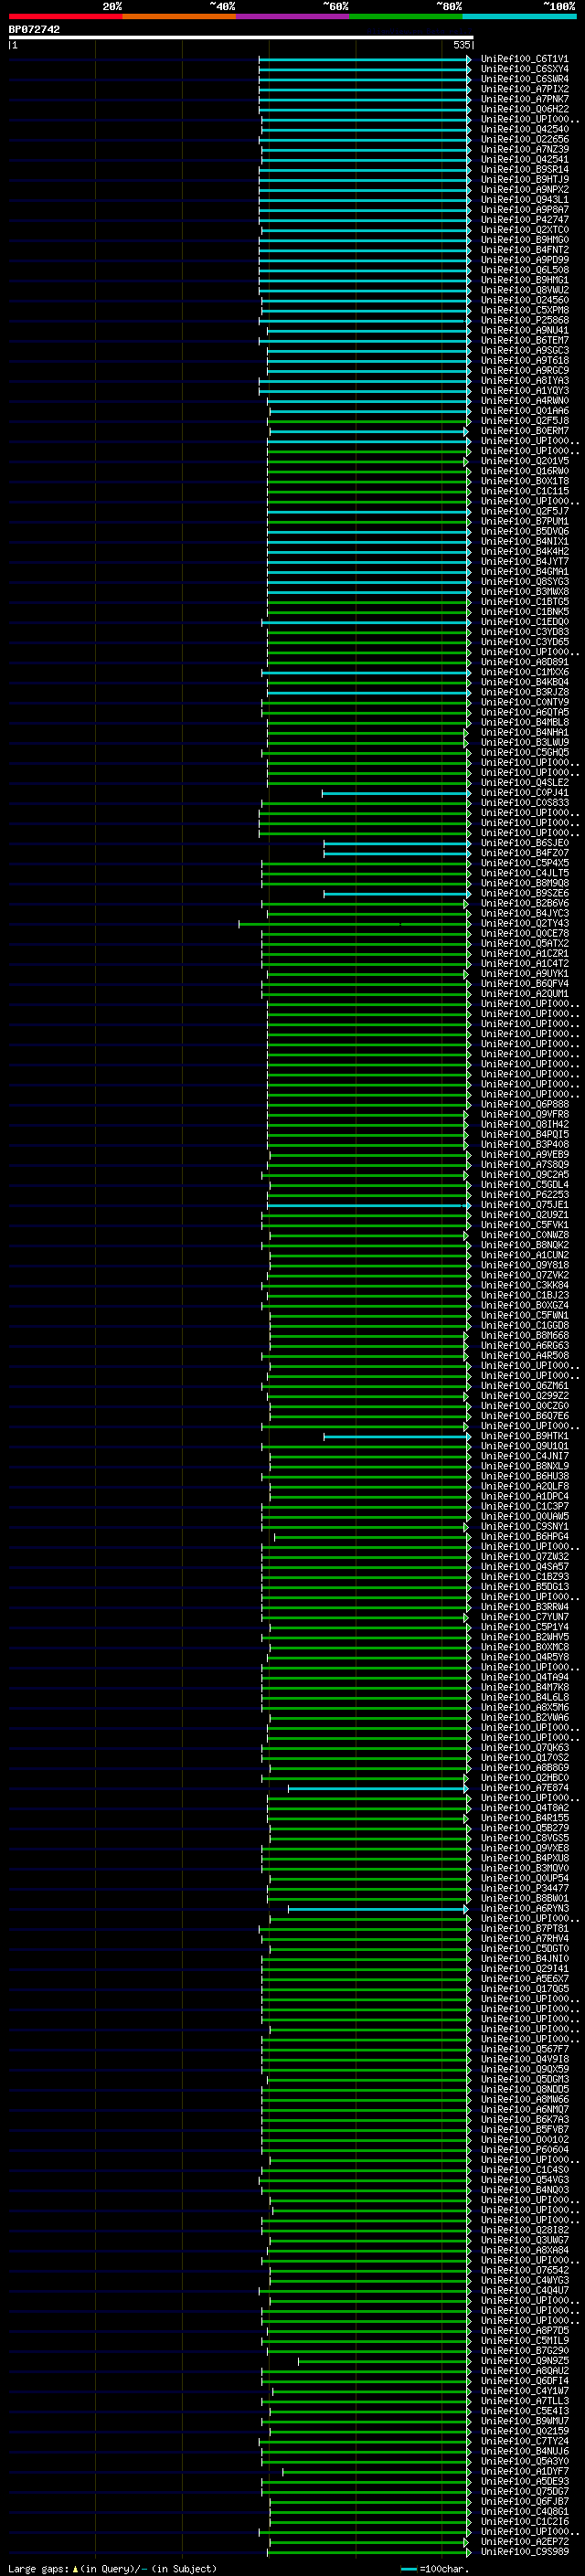Open hit UniRef100_C0NTV9
Image resolution: width=585 pixels, height=2576 pixels.
524,702
